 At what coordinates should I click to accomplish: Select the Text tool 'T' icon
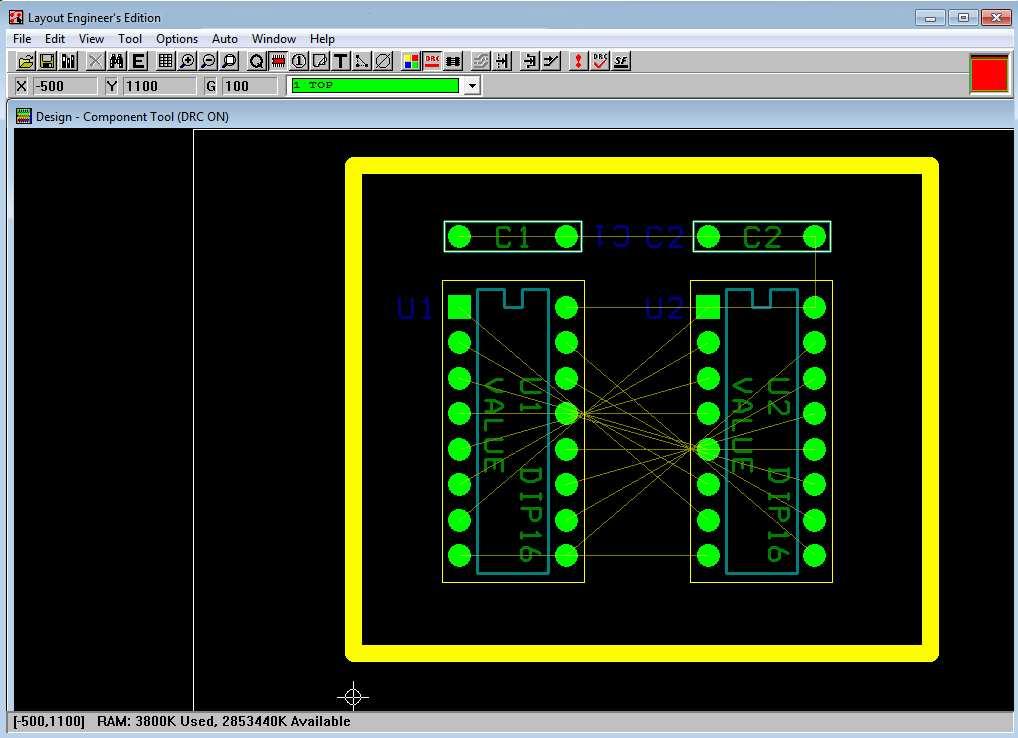point(341,62)
